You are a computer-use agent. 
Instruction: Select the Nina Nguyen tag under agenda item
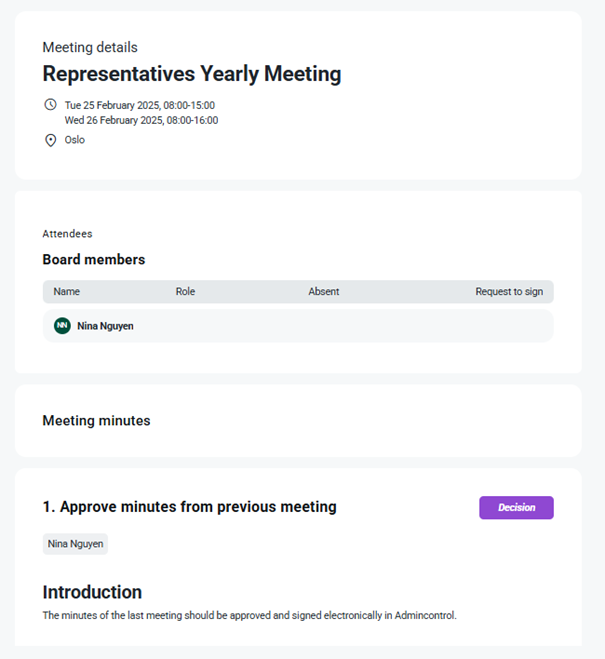point(75,544)
